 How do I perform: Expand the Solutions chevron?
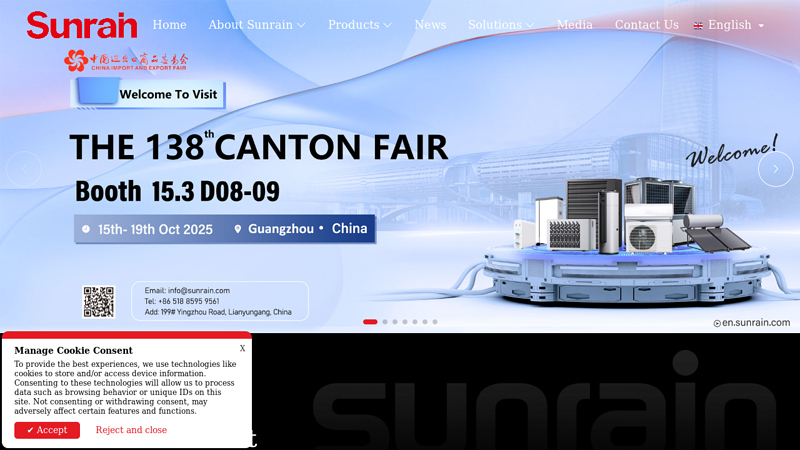[530, 25]
